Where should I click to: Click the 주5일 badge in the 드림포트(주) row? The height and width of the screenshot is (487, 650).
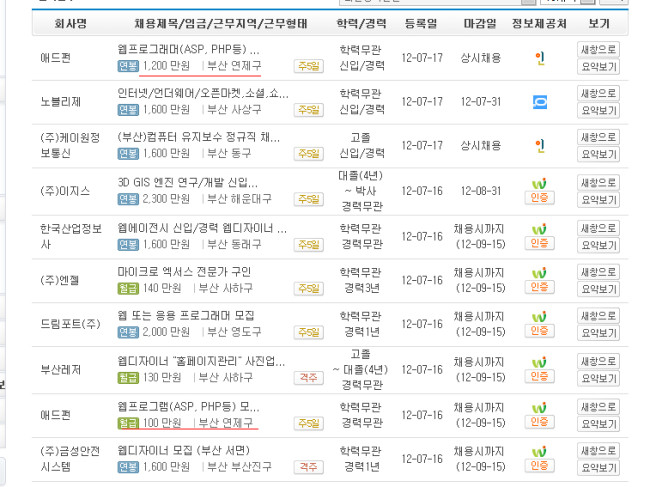click(x=309, y=332)
